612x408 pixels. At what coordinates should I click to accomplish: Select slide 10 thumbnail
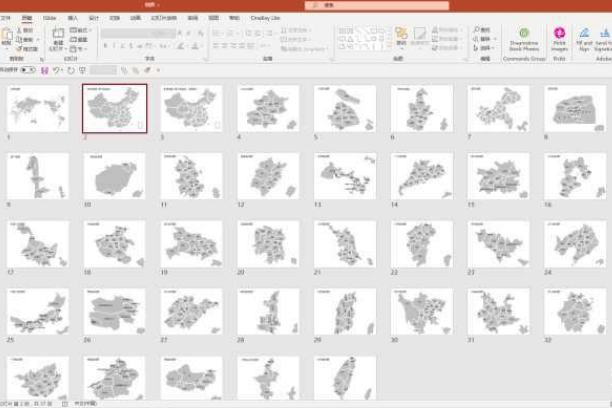[114, 176]
